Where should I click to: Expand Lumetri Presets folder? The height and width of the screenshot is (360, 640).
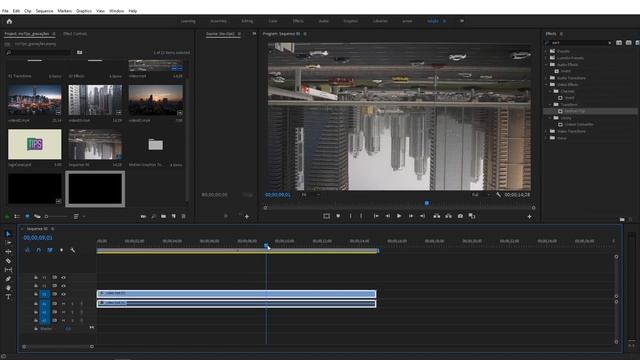[x=546, y=58]
